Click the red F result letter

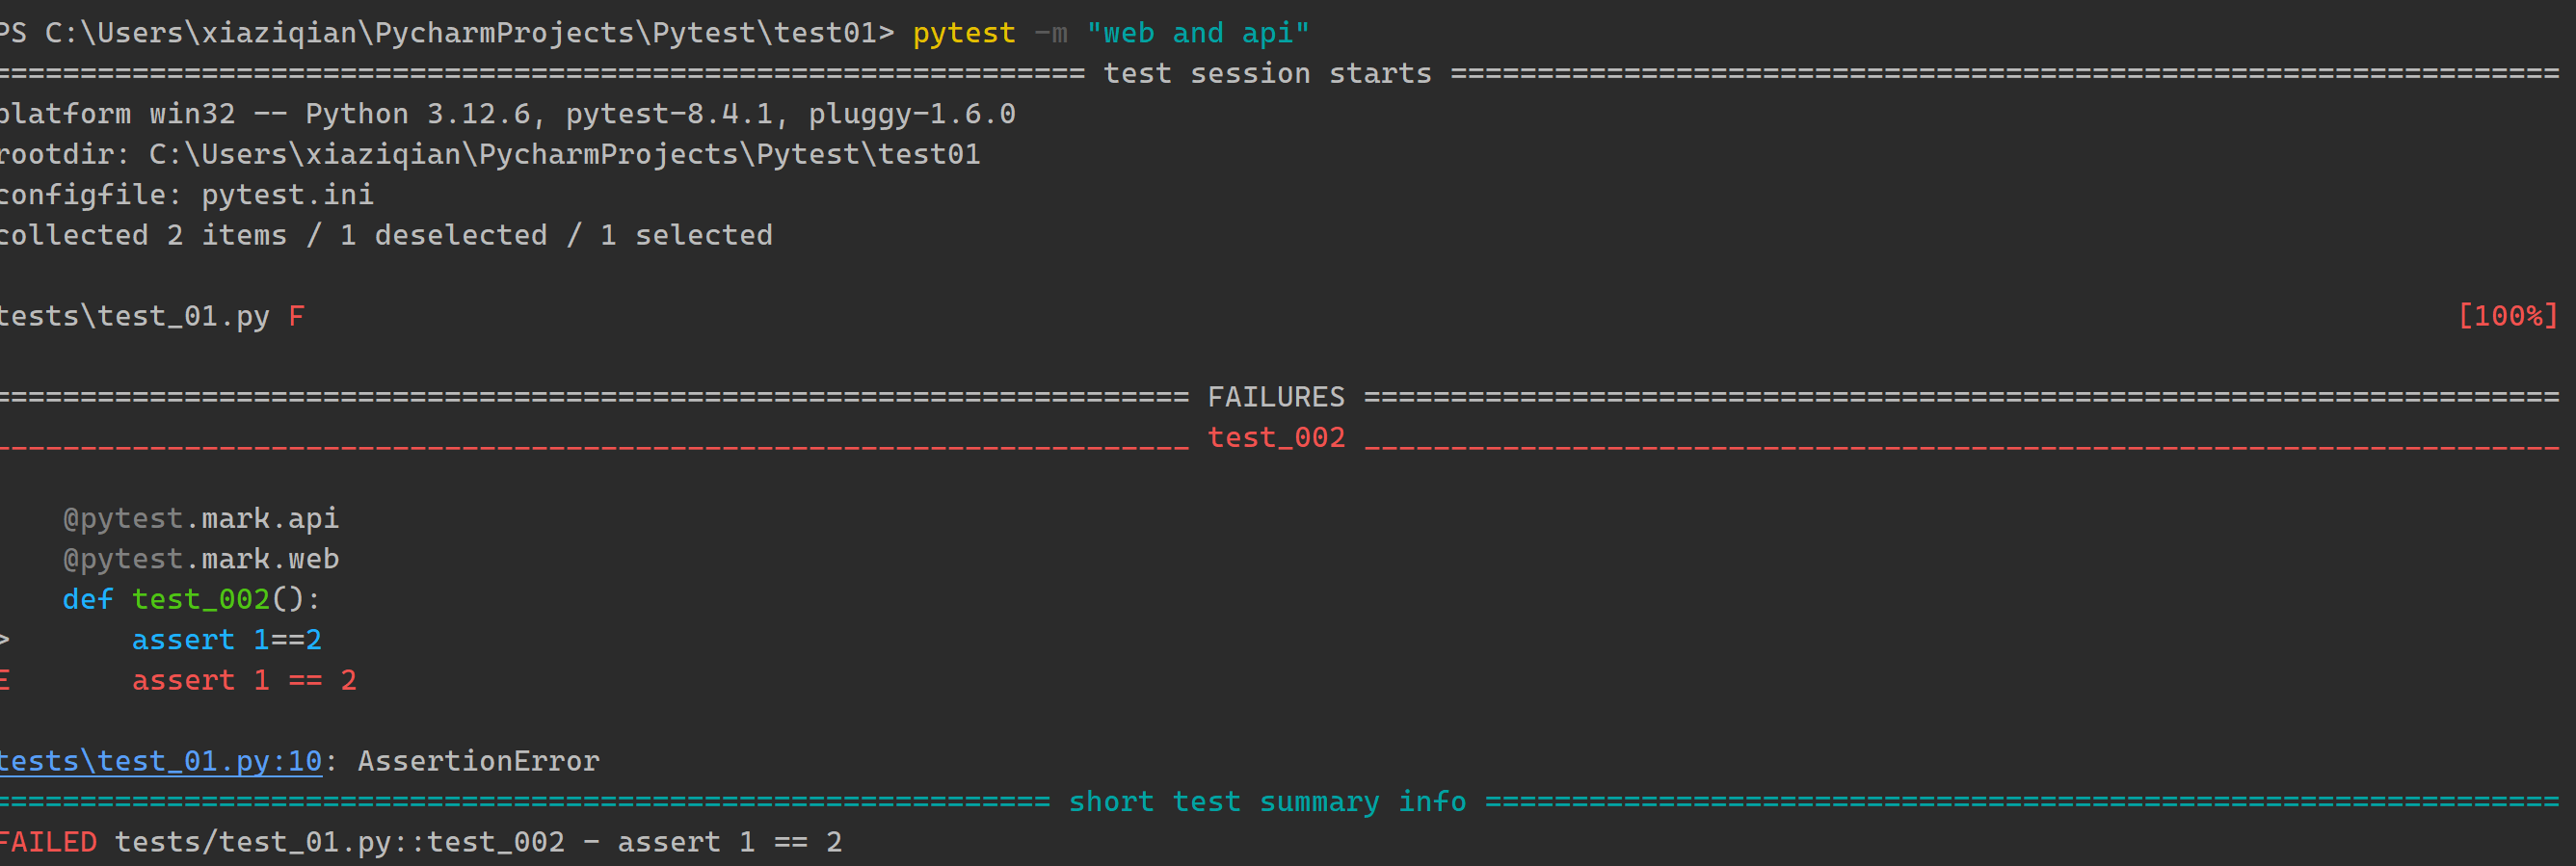click(x=296, y=316)
